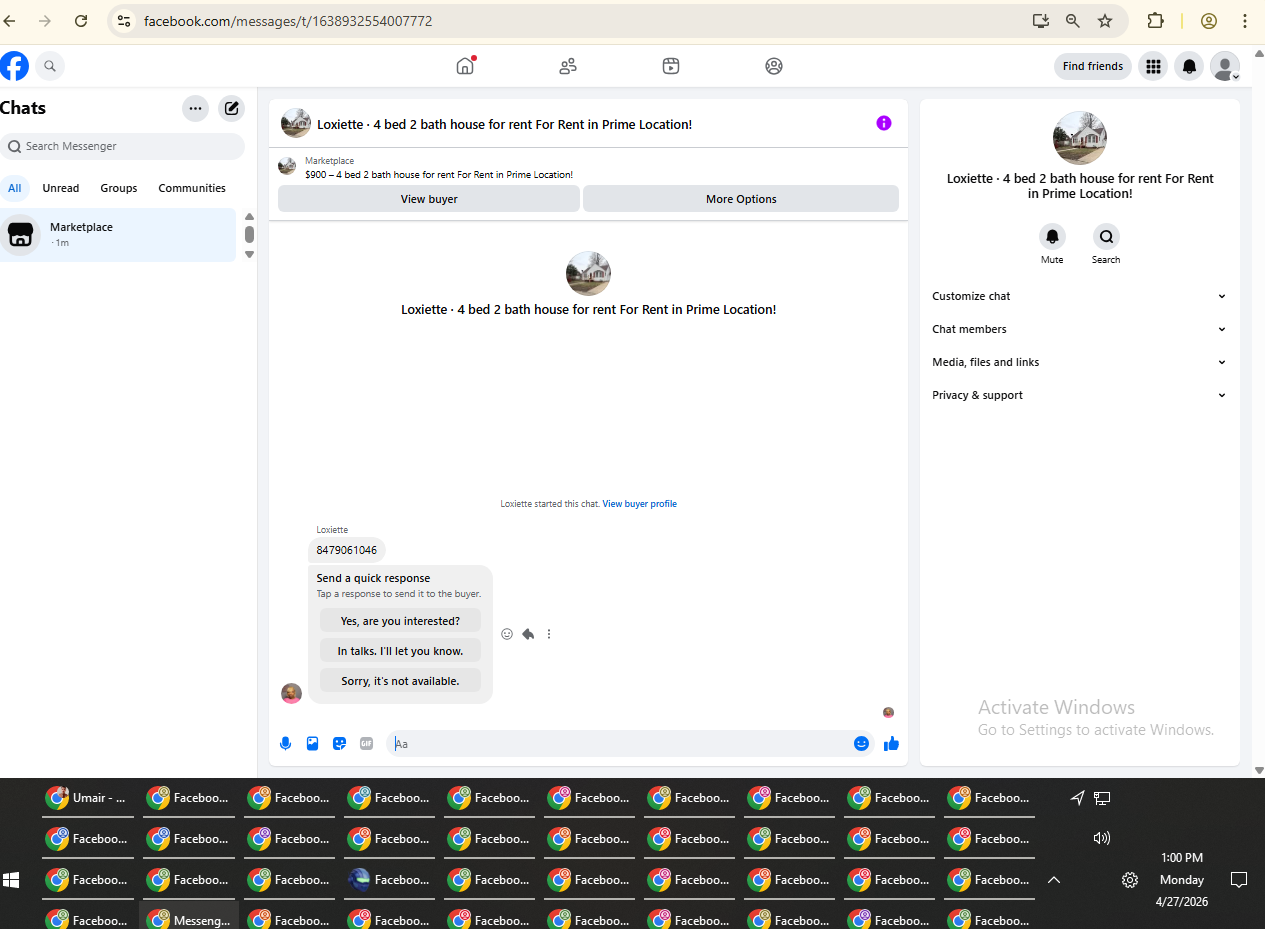1265x929 pixels.
Task: Mute the conversation with bell icon
Action: 1052,237
